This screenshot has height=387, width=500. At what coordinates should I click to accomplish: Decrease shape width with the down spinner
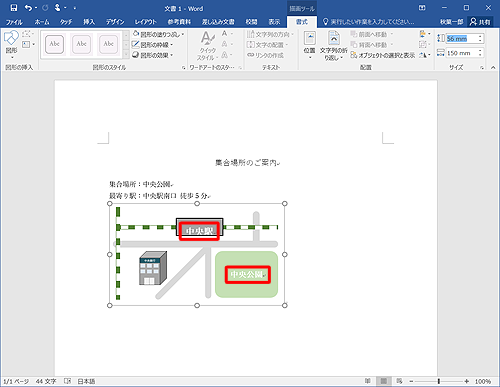pyautogui.click(x=480, y=55)
